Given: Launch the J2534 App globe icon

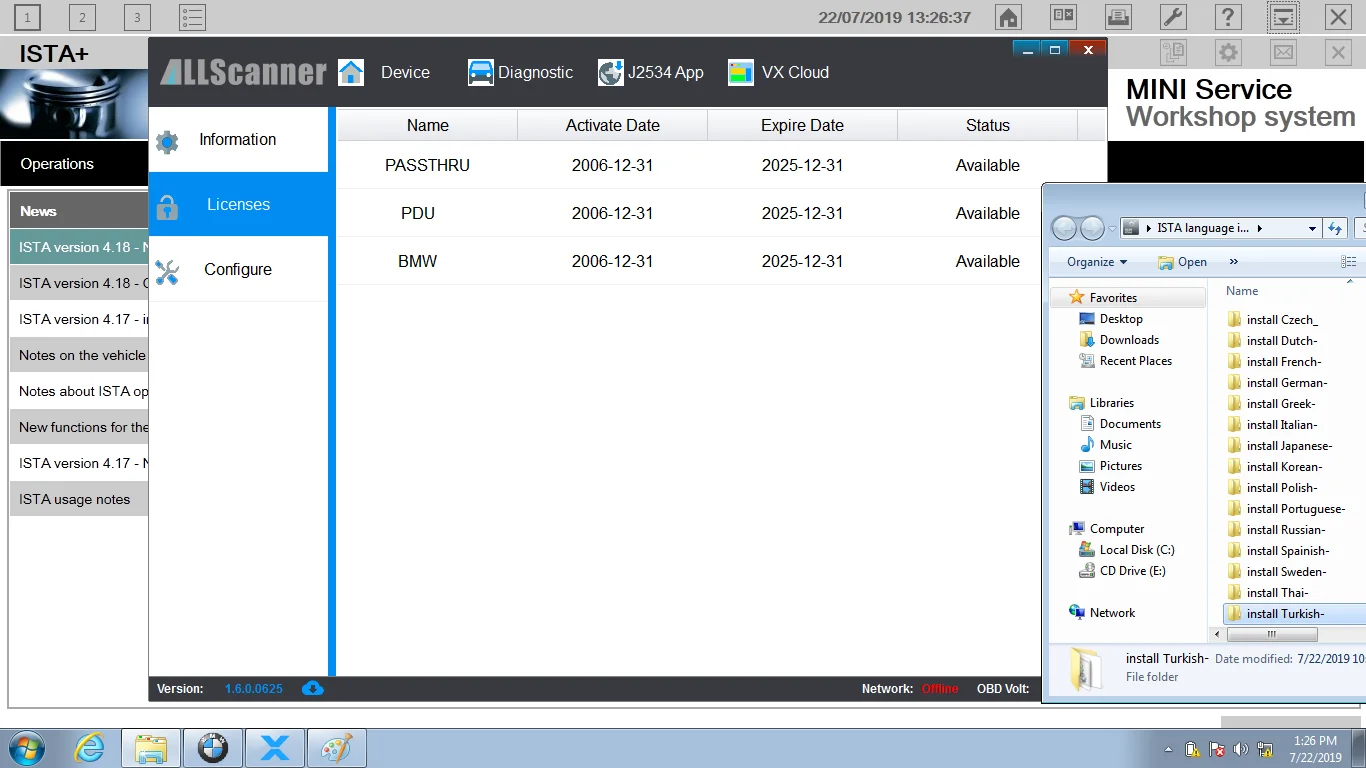Looking at the screenshot, I should (611, 72).
